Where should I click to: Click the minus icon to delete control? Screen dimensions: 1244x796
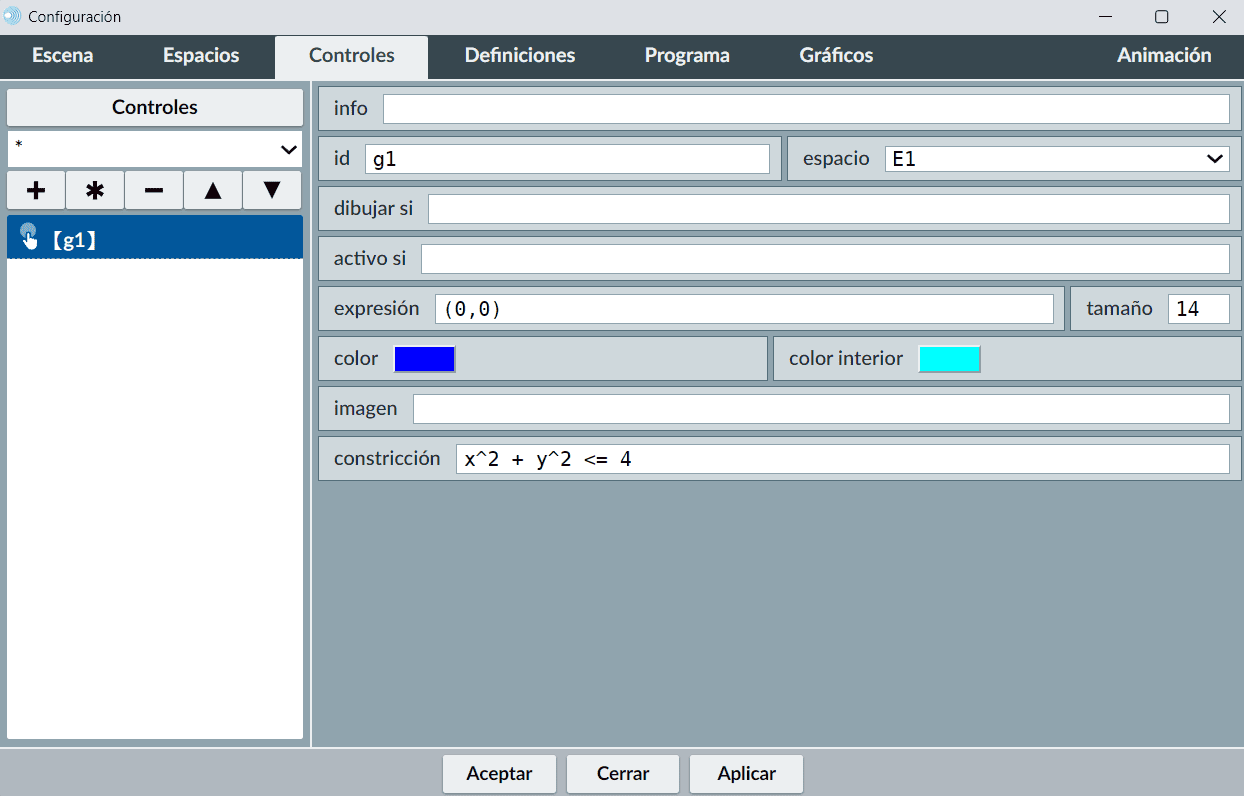(154, 190)
